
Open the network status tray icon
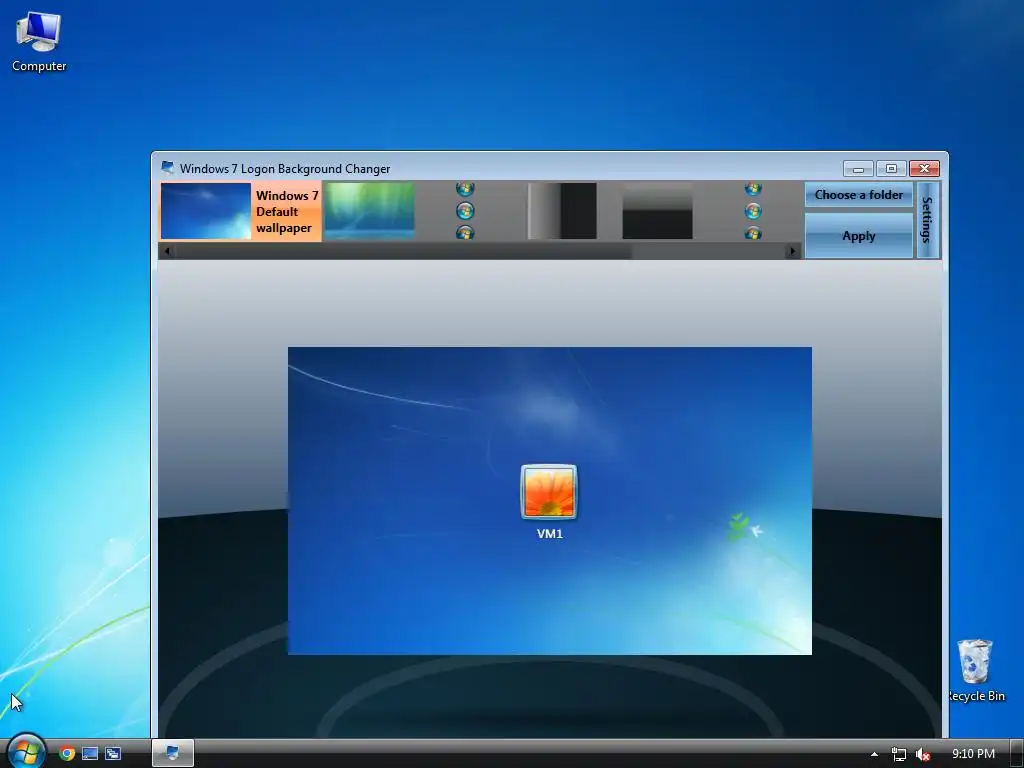pos(899,754)
